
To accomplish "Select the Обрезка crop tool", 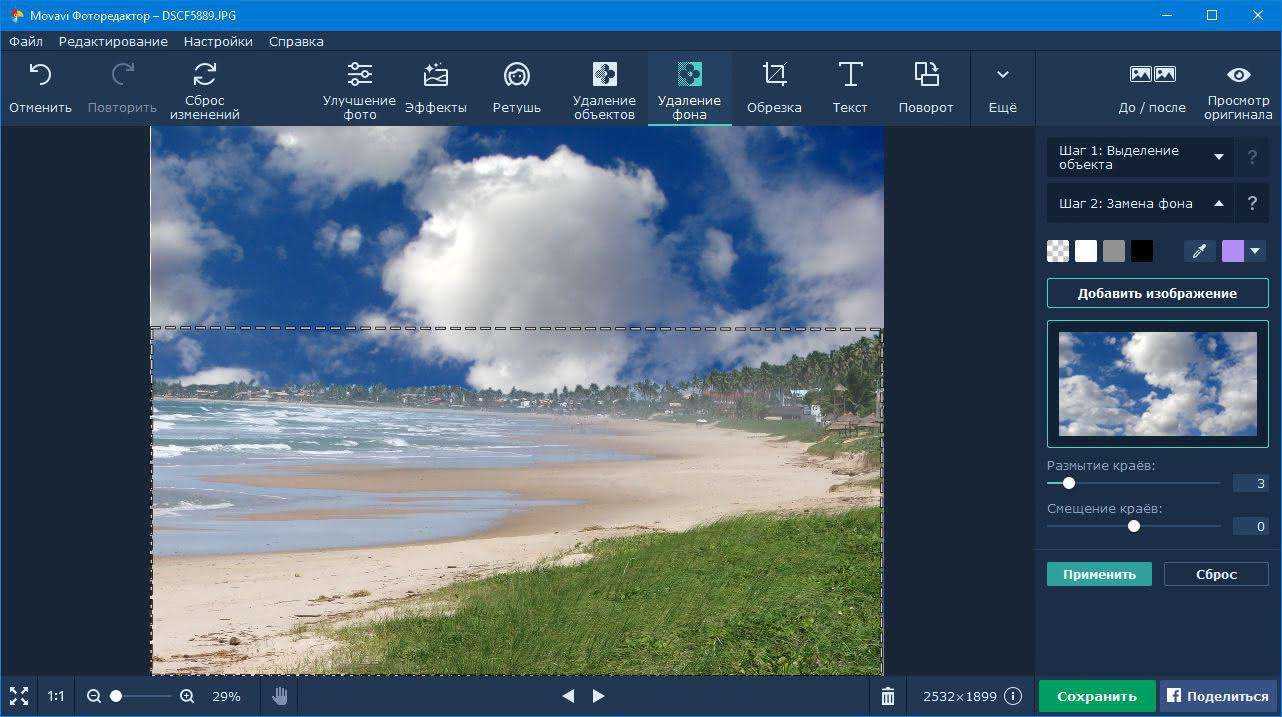I will click(774, 89).
